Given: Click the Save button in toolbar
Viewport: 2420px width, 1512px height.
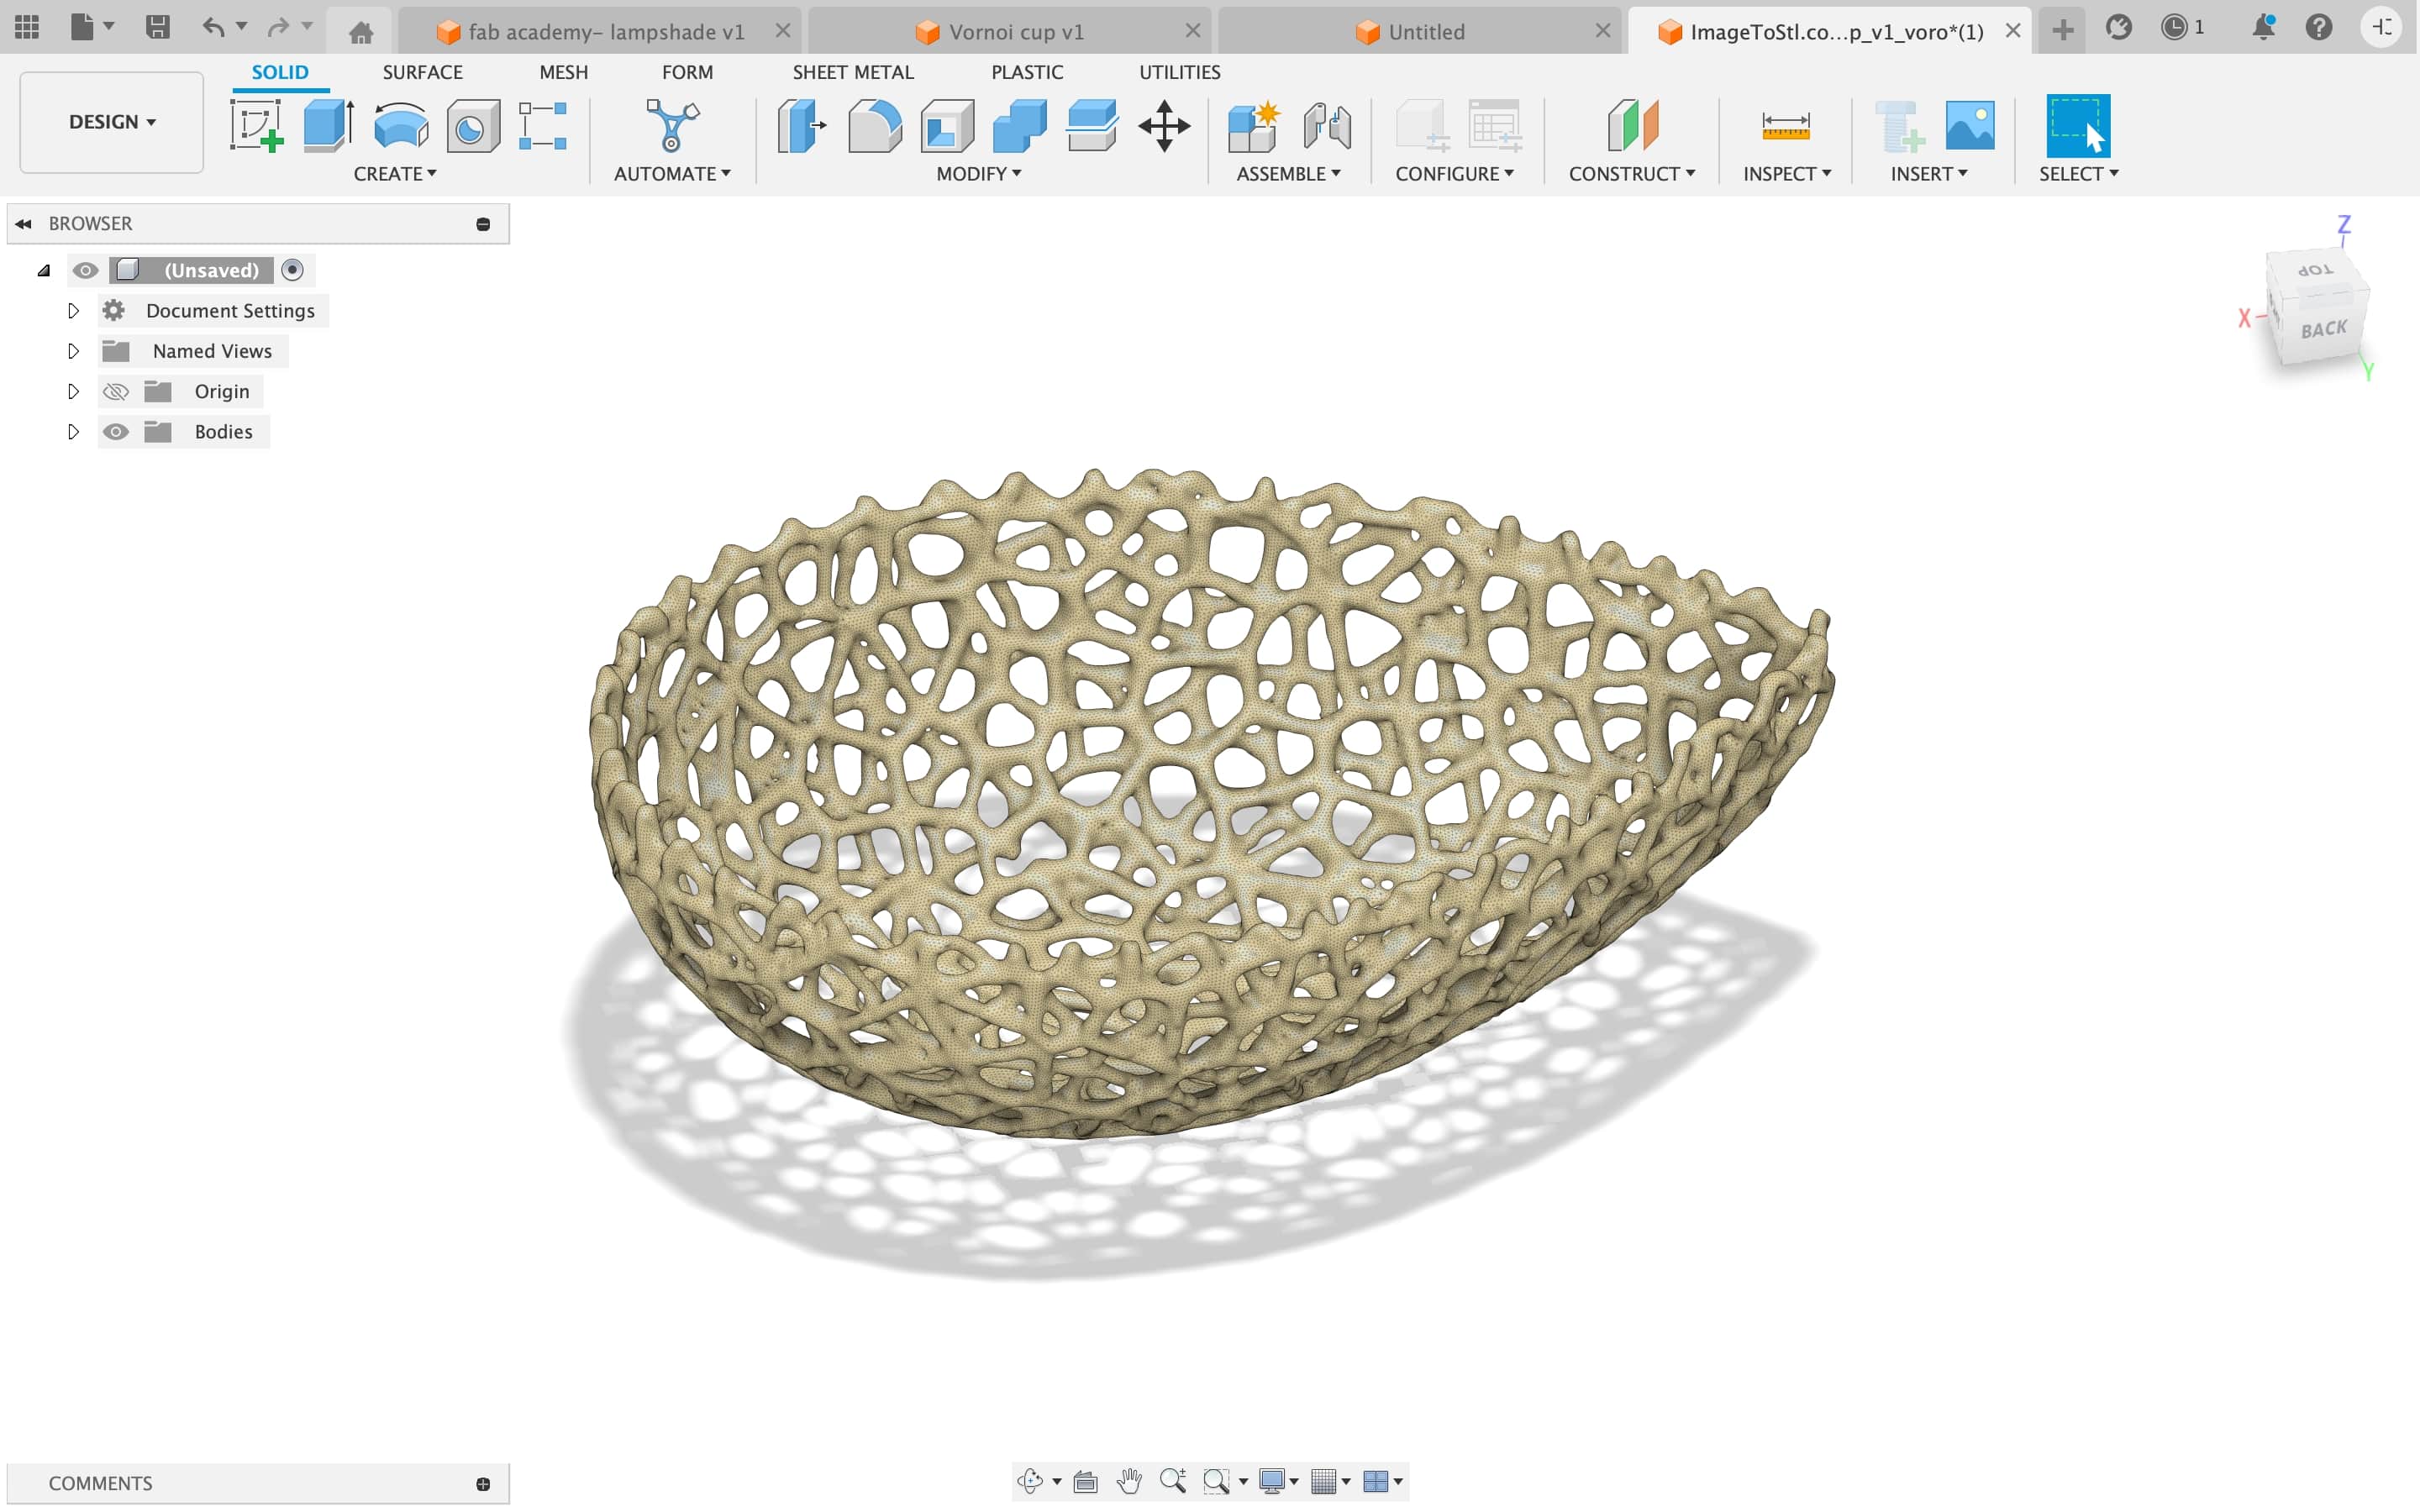Looking at the screenshot, I should click(157, 27).
